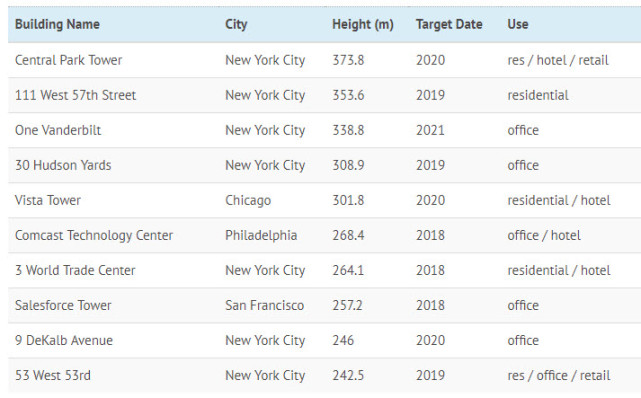The image size is (641, 398).
Task: Click the res / office / retail use cell
Action: (559, 375)
